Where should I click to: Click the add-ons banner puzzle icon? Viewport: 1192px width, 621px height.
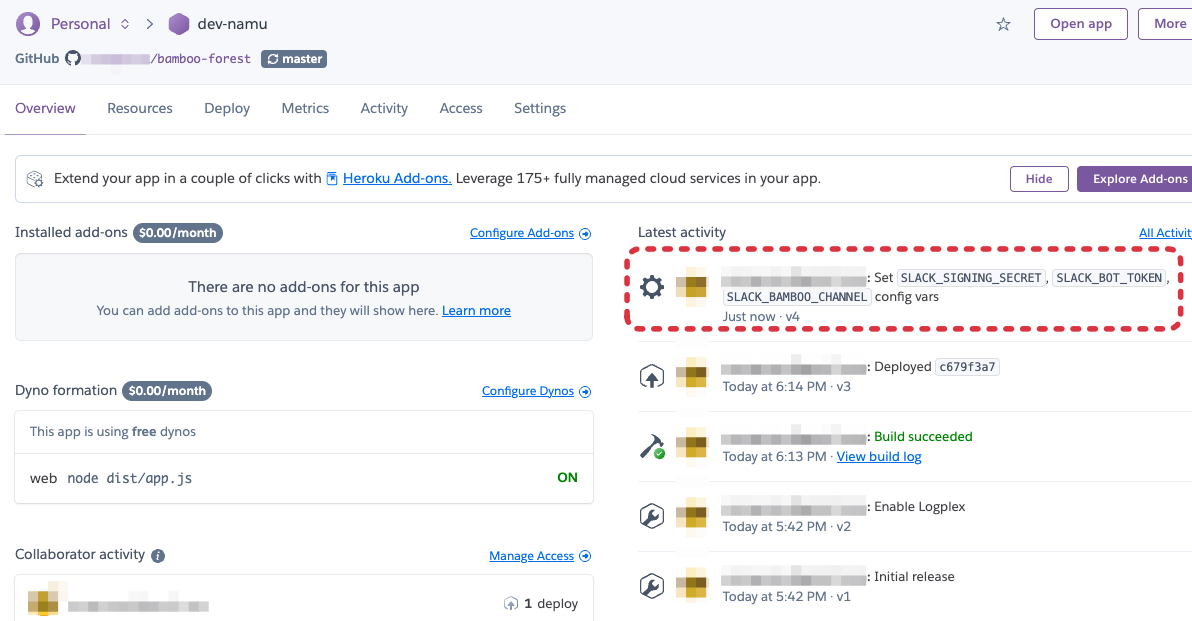pos(35,179)
